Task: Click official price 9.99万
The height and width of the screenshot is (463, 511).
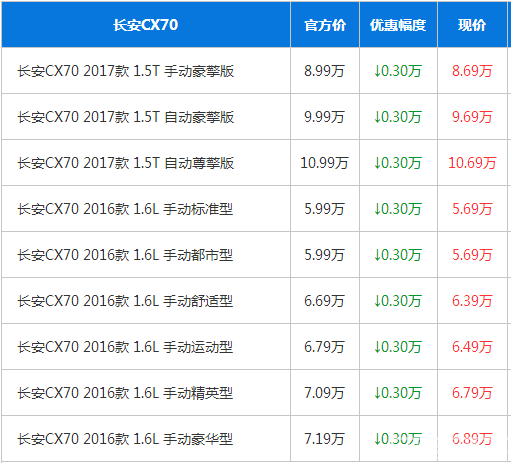Action: coord(324,117)
